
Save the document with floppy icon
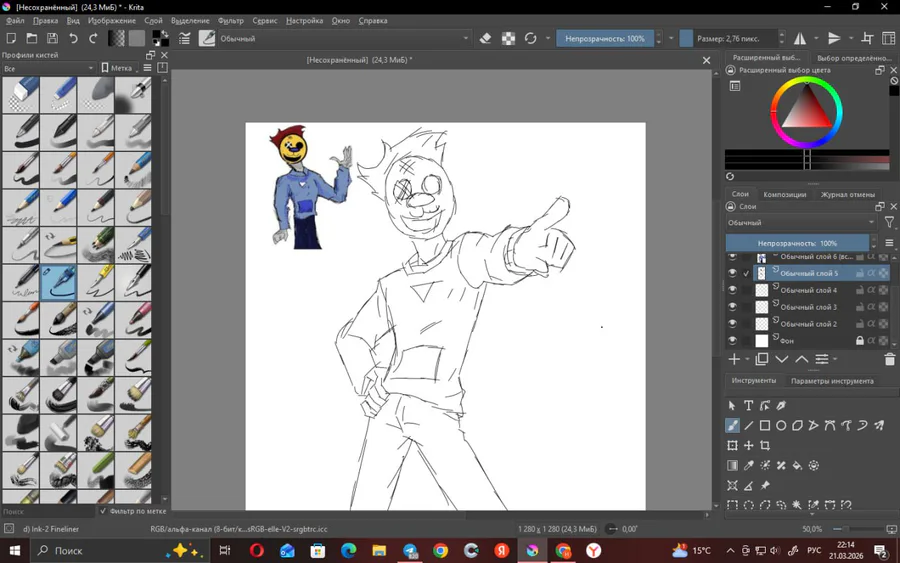tap(52, 39)
